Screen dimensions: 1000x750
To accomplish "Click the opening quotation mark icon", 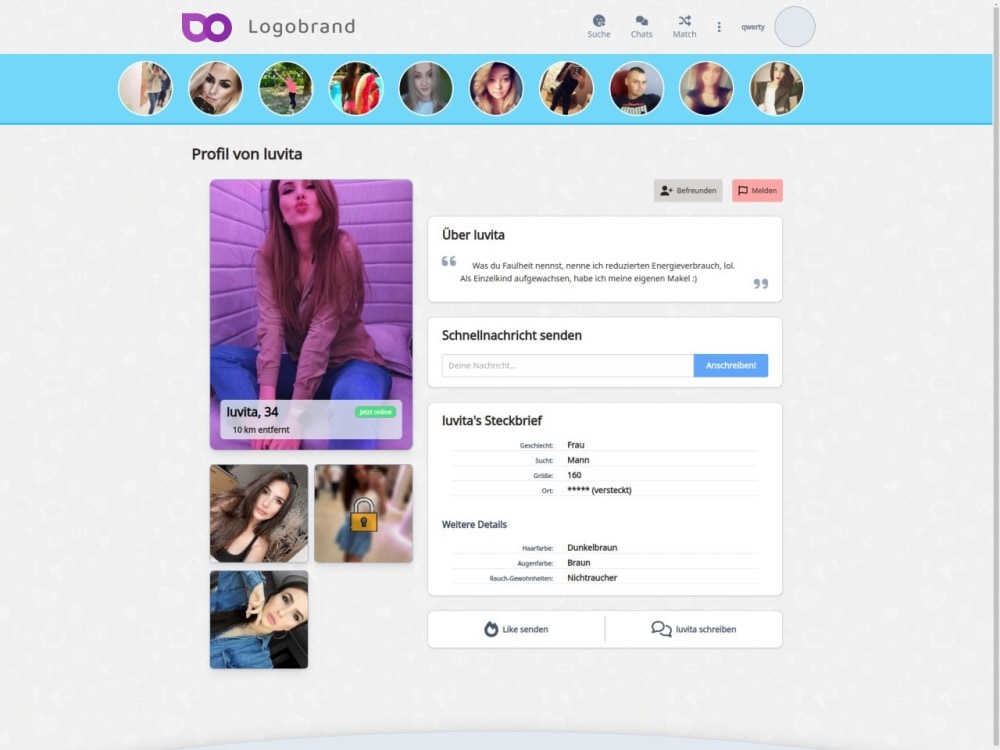I will point(449,261).
